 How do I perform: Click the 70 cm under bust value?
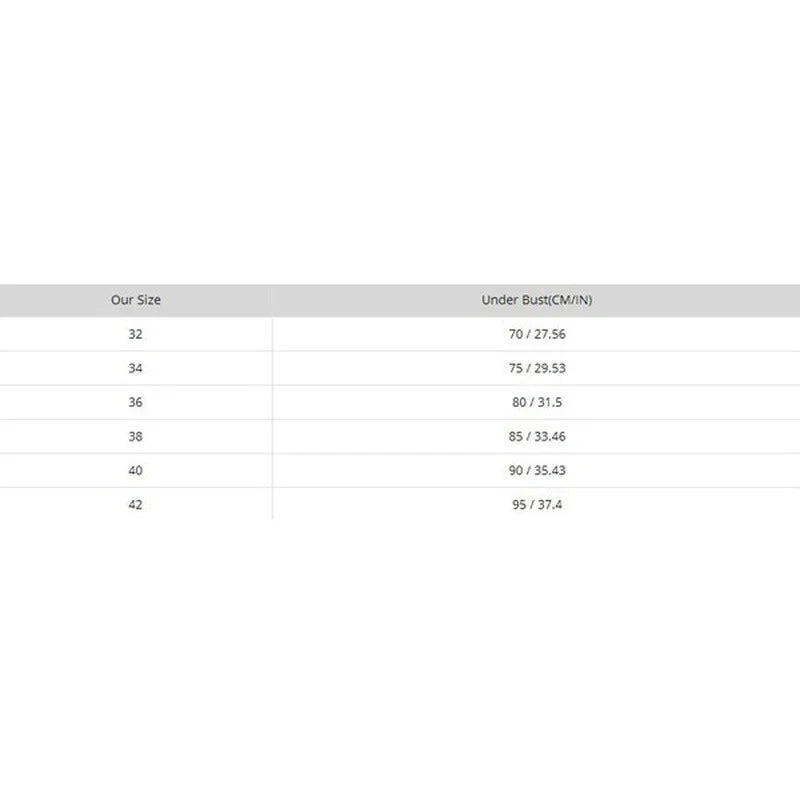(516, 334)
